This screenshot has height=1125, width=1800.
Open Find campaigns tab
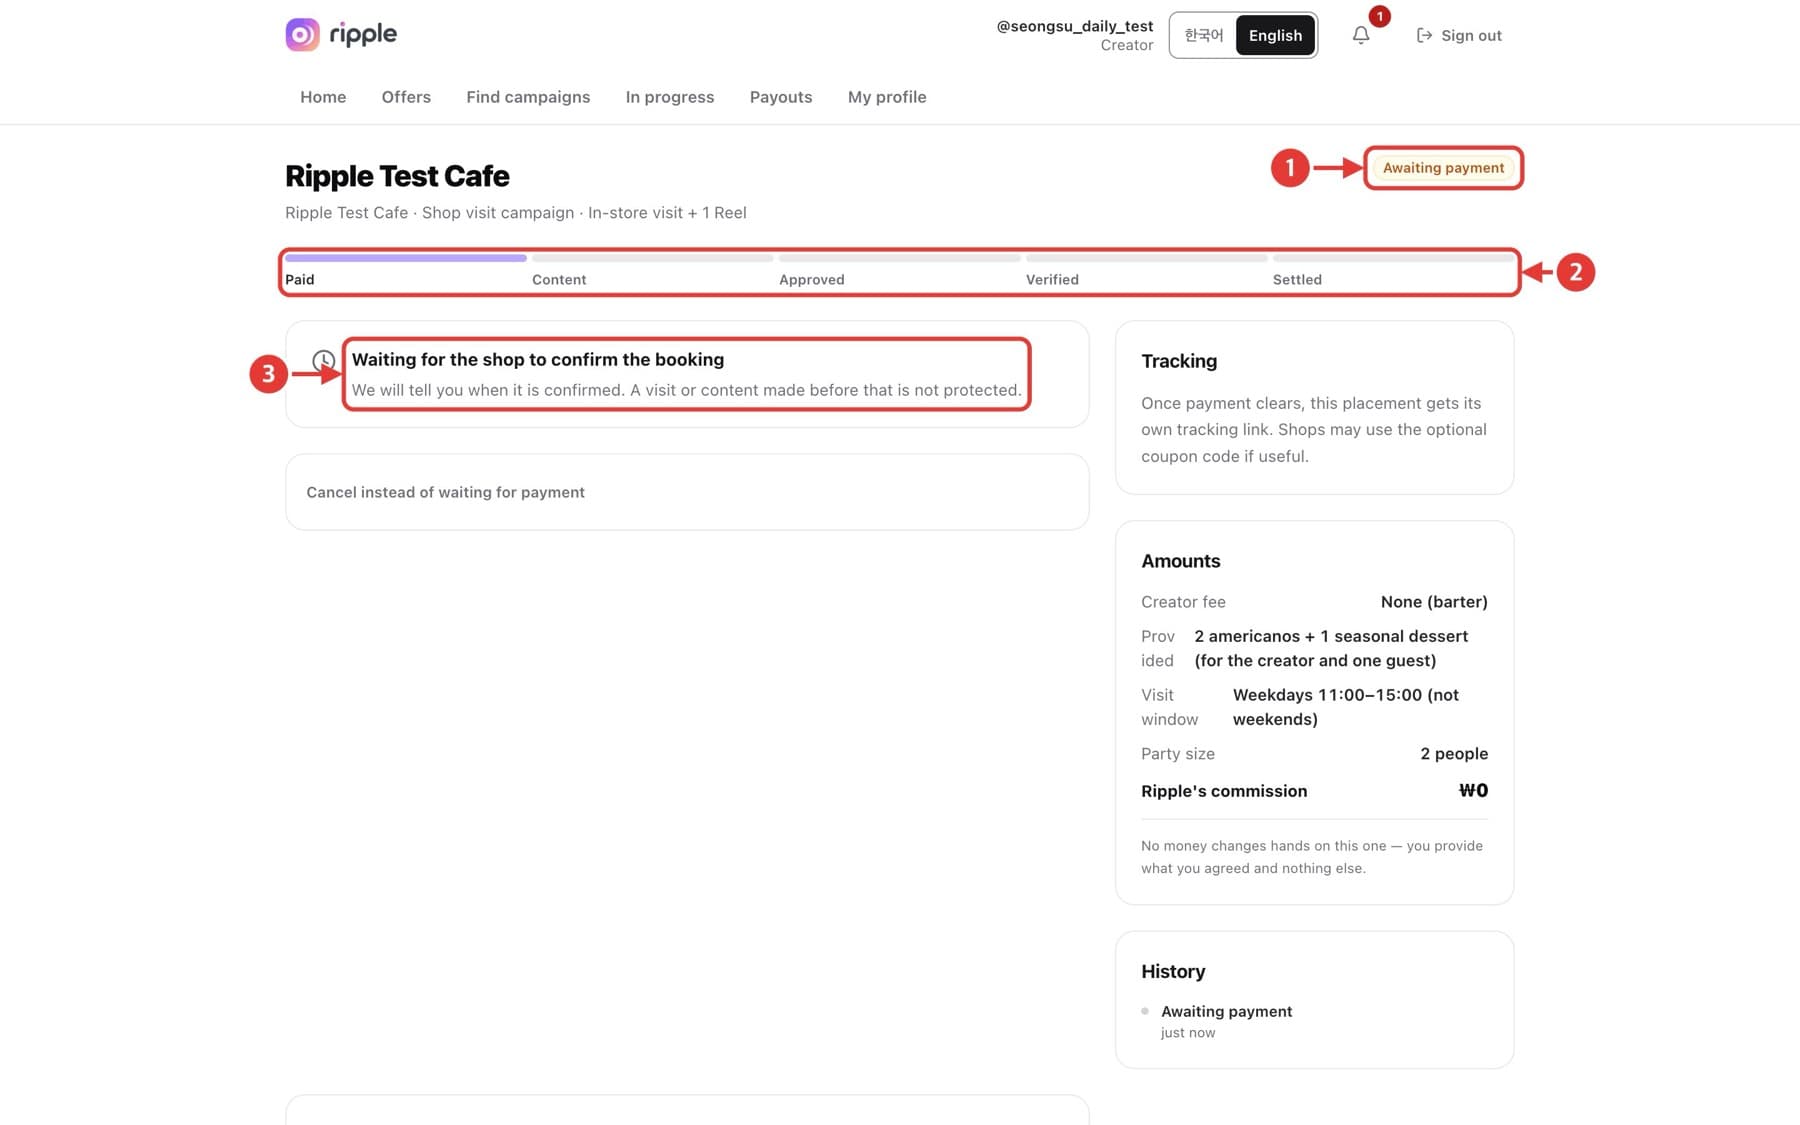tap(528, 97)
